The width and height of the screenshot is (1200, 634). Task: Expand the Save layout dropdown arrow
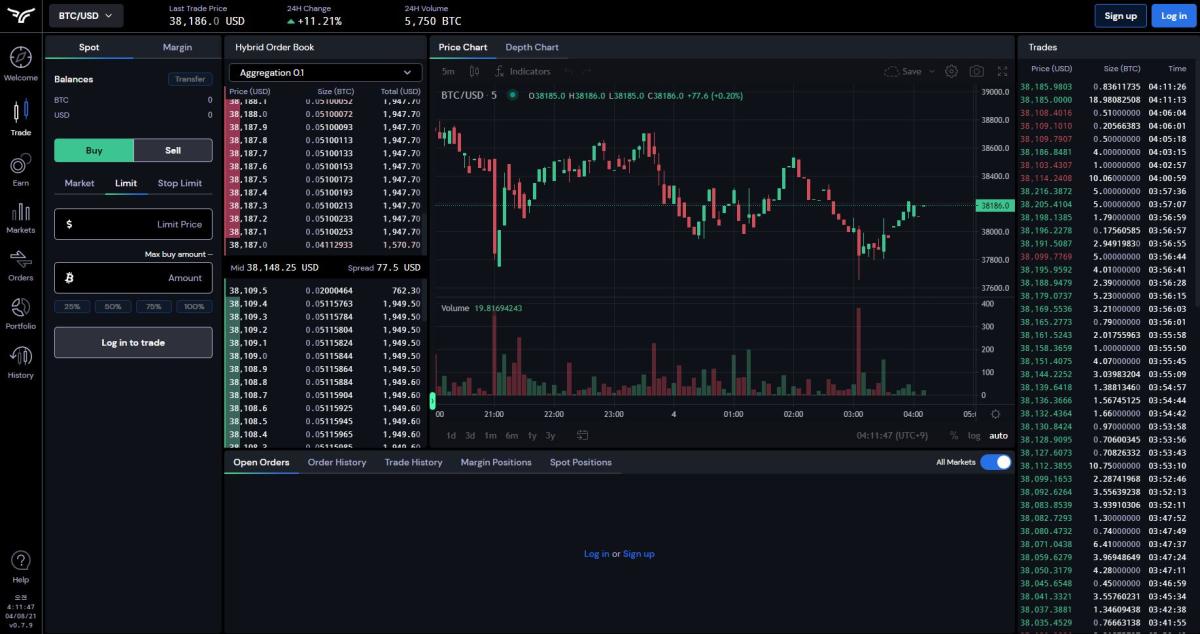point(932,72)
